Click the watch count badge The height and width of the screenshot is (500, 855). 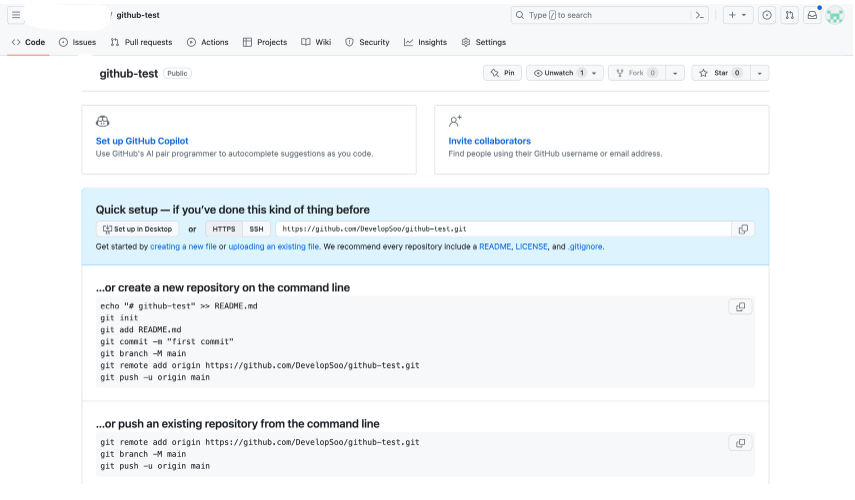pyautogui.click(x=582, y=73)
